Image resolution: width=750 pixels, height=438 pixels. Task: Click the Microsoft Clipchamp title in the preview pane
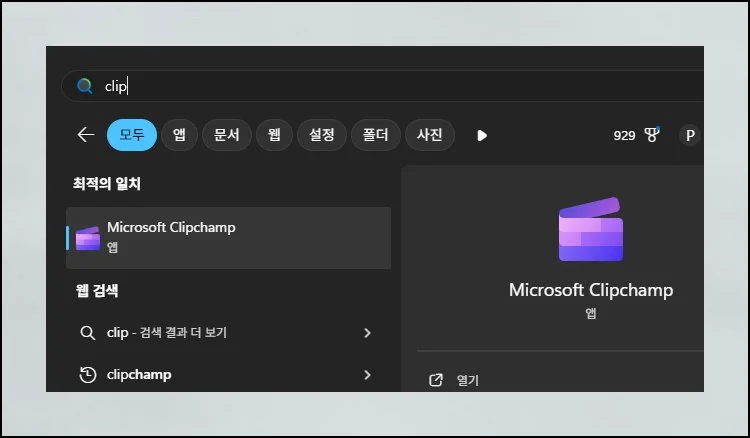[591, 290]
